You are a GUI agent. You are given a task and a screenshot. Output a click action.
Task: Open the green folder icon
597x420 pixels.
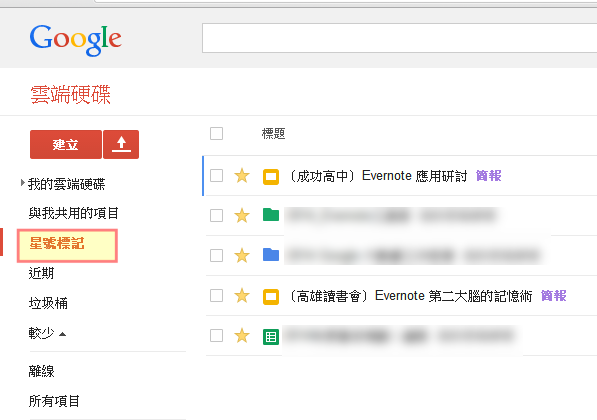[x=271, y=215]
